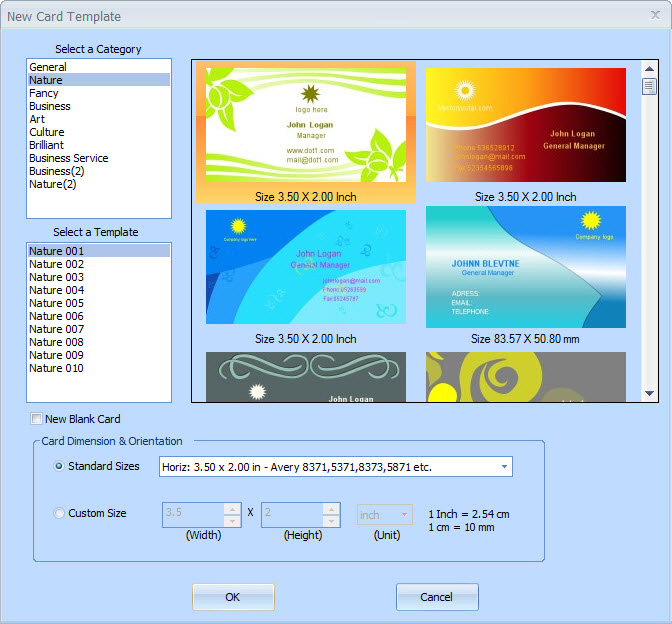Close the New Card Template dialog

(x=654, y=15)
